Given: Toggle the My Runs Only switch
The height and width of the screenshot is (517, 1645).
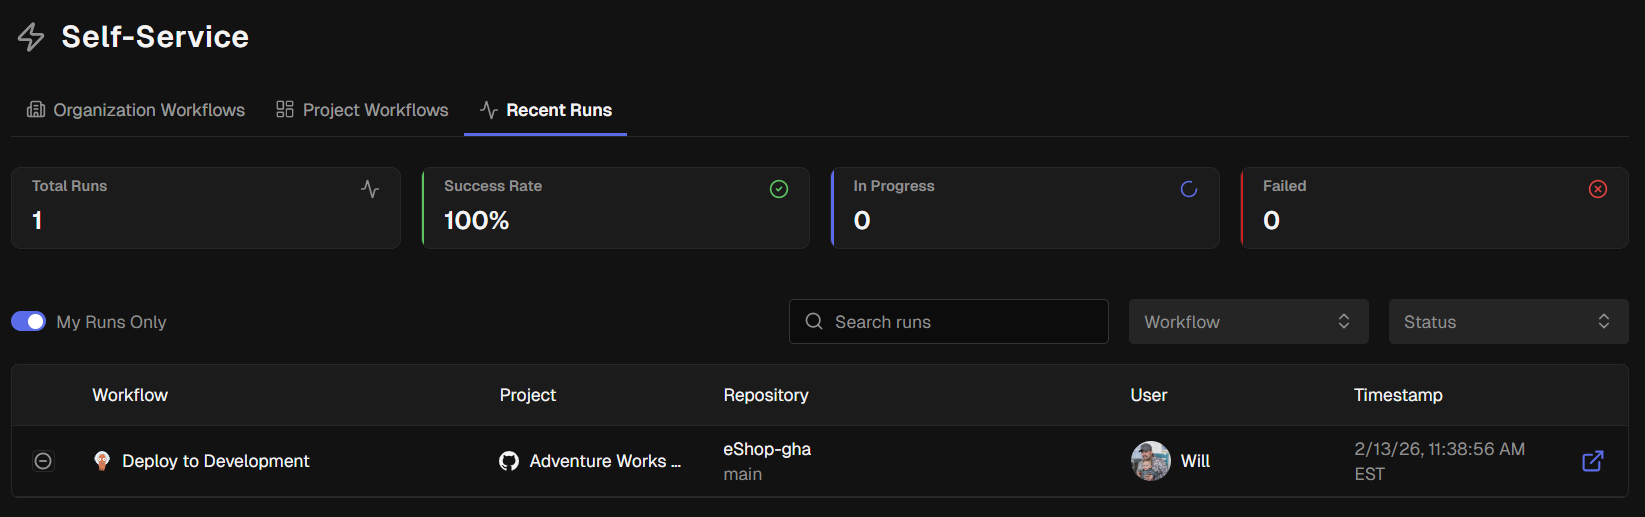Looking at the screenshot, I should (x=28, y=321).
